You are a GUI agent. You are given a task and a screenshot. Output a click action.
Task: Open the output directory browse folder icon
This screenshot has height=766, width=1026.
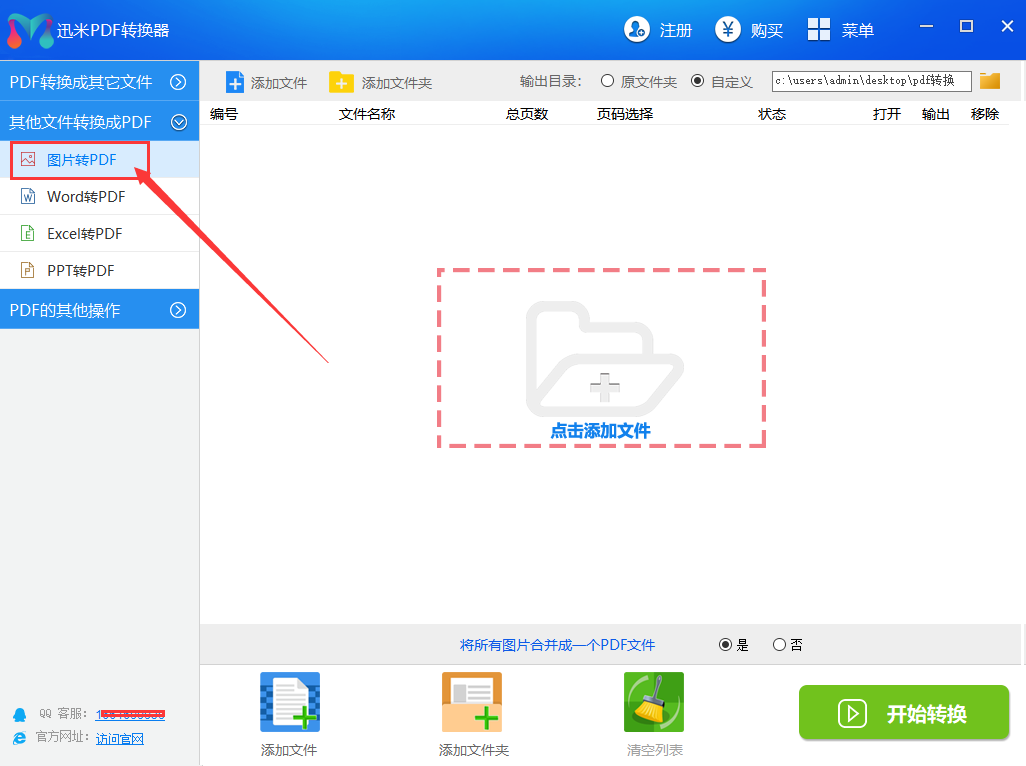pyautogui.click(x=990, y=81)
